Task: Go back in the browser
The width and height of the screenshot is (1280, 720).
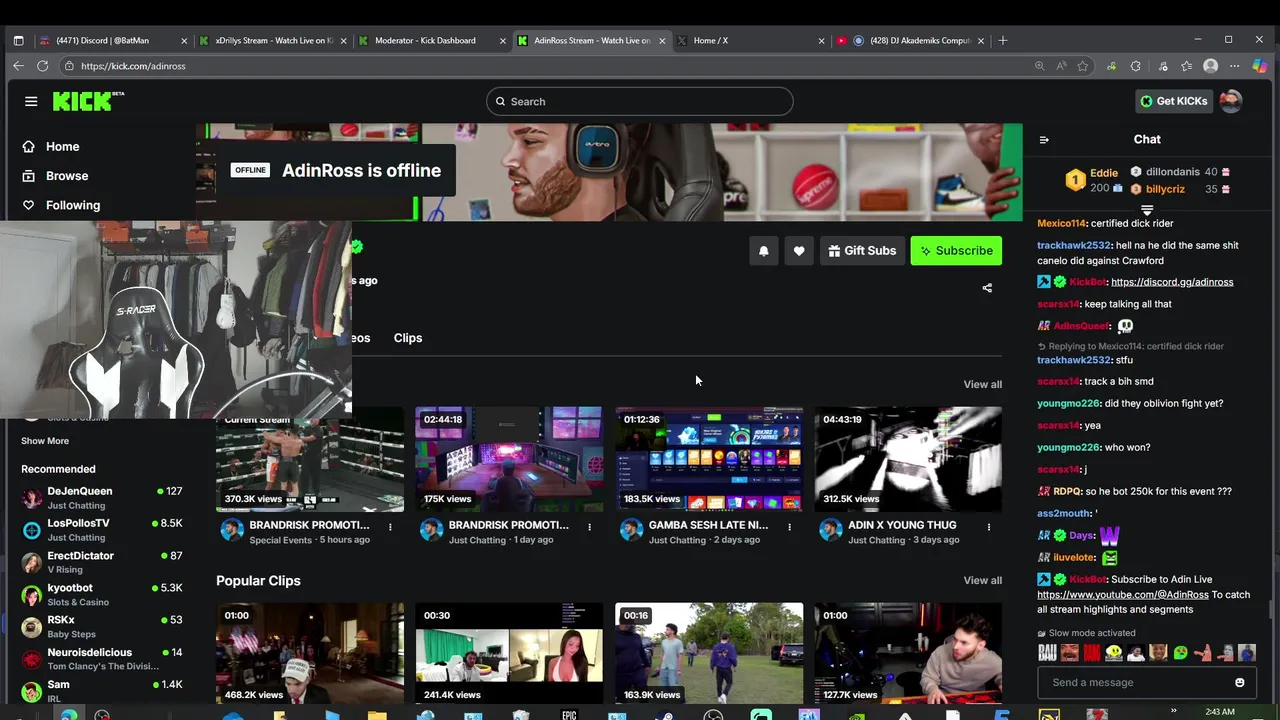Action: coord(18,66)
